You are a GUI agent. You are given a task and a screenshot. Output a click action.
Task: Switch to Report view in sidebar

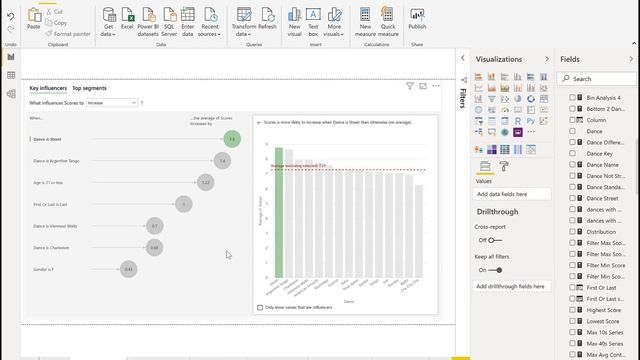(x=11, y=57)
